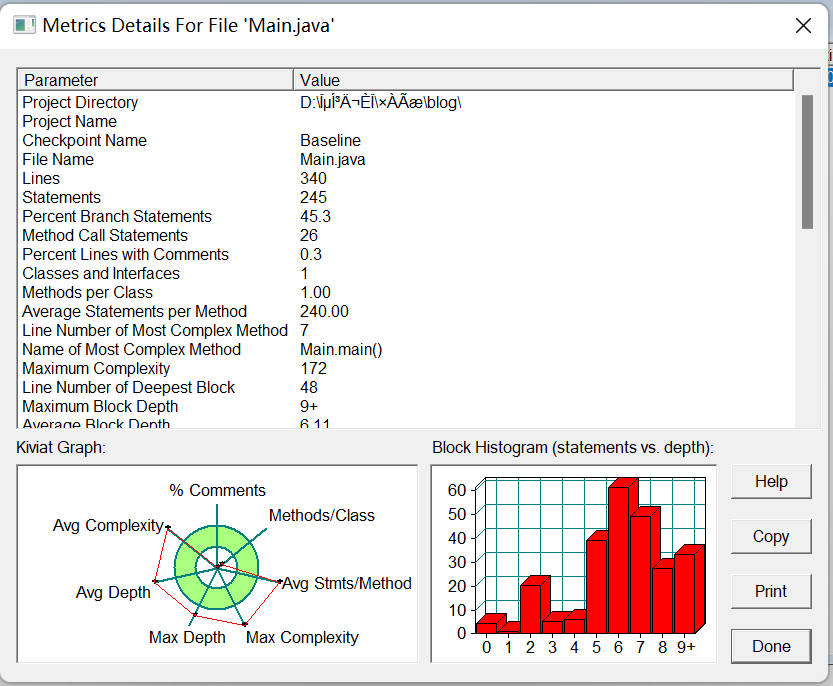The width and height of the screenshot is (833, 686).
Task: Select the Project Name row
Action: (407, 121)
